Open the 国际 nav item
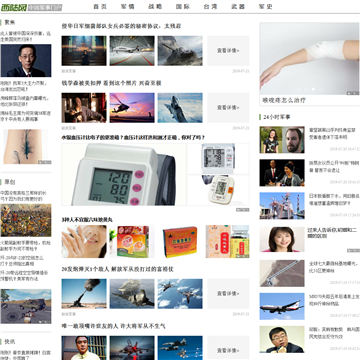360x360 pixels. point(183,7)
